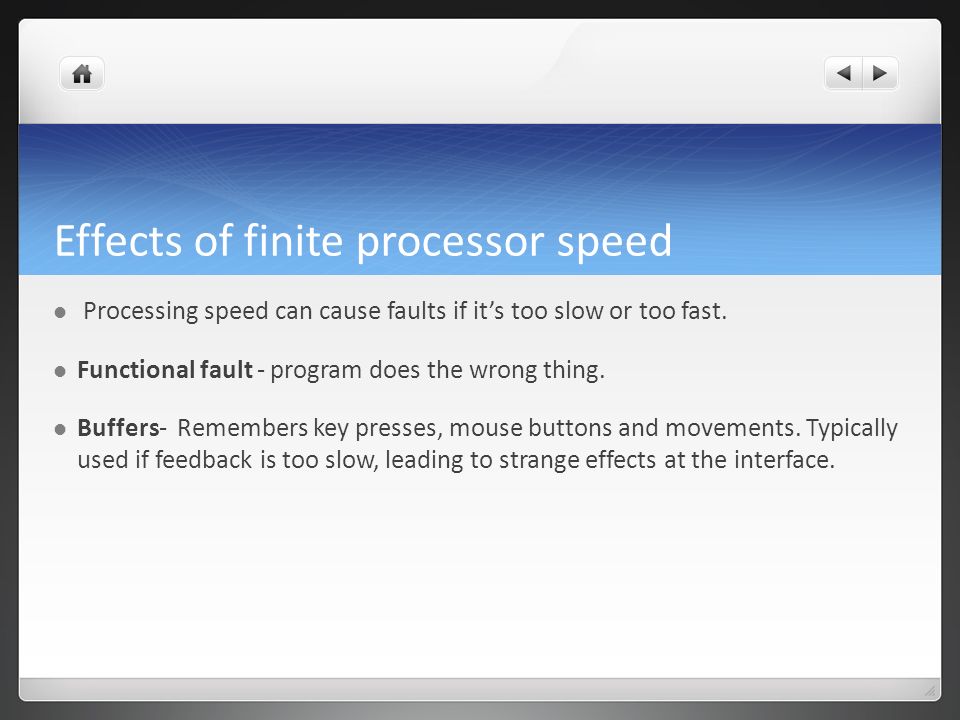This screenshot has height=720, width=960.
Task: Click the text 'program does the wrong thing'
Action: (x=434, y=370)
